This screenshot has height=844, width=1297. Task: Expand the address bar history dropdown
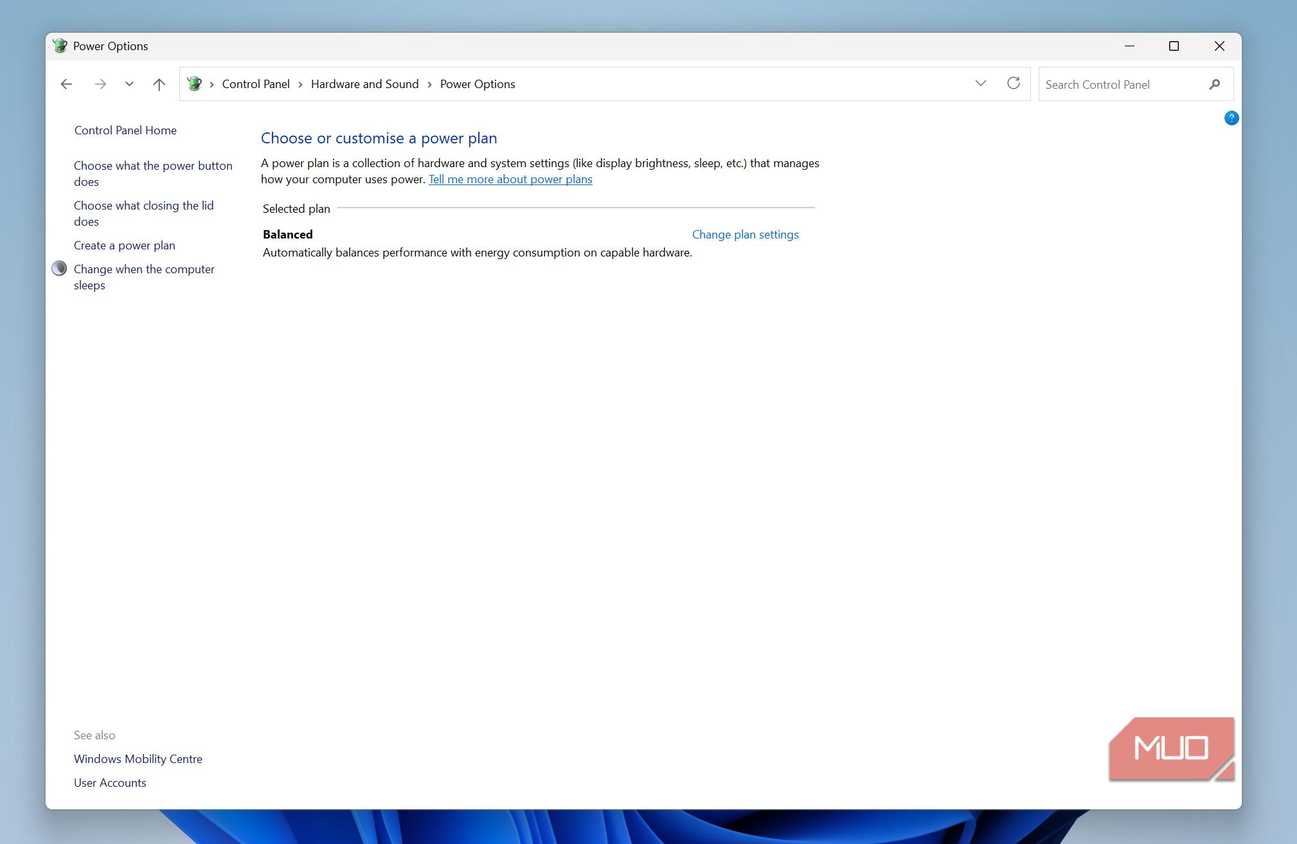point(980,83)
